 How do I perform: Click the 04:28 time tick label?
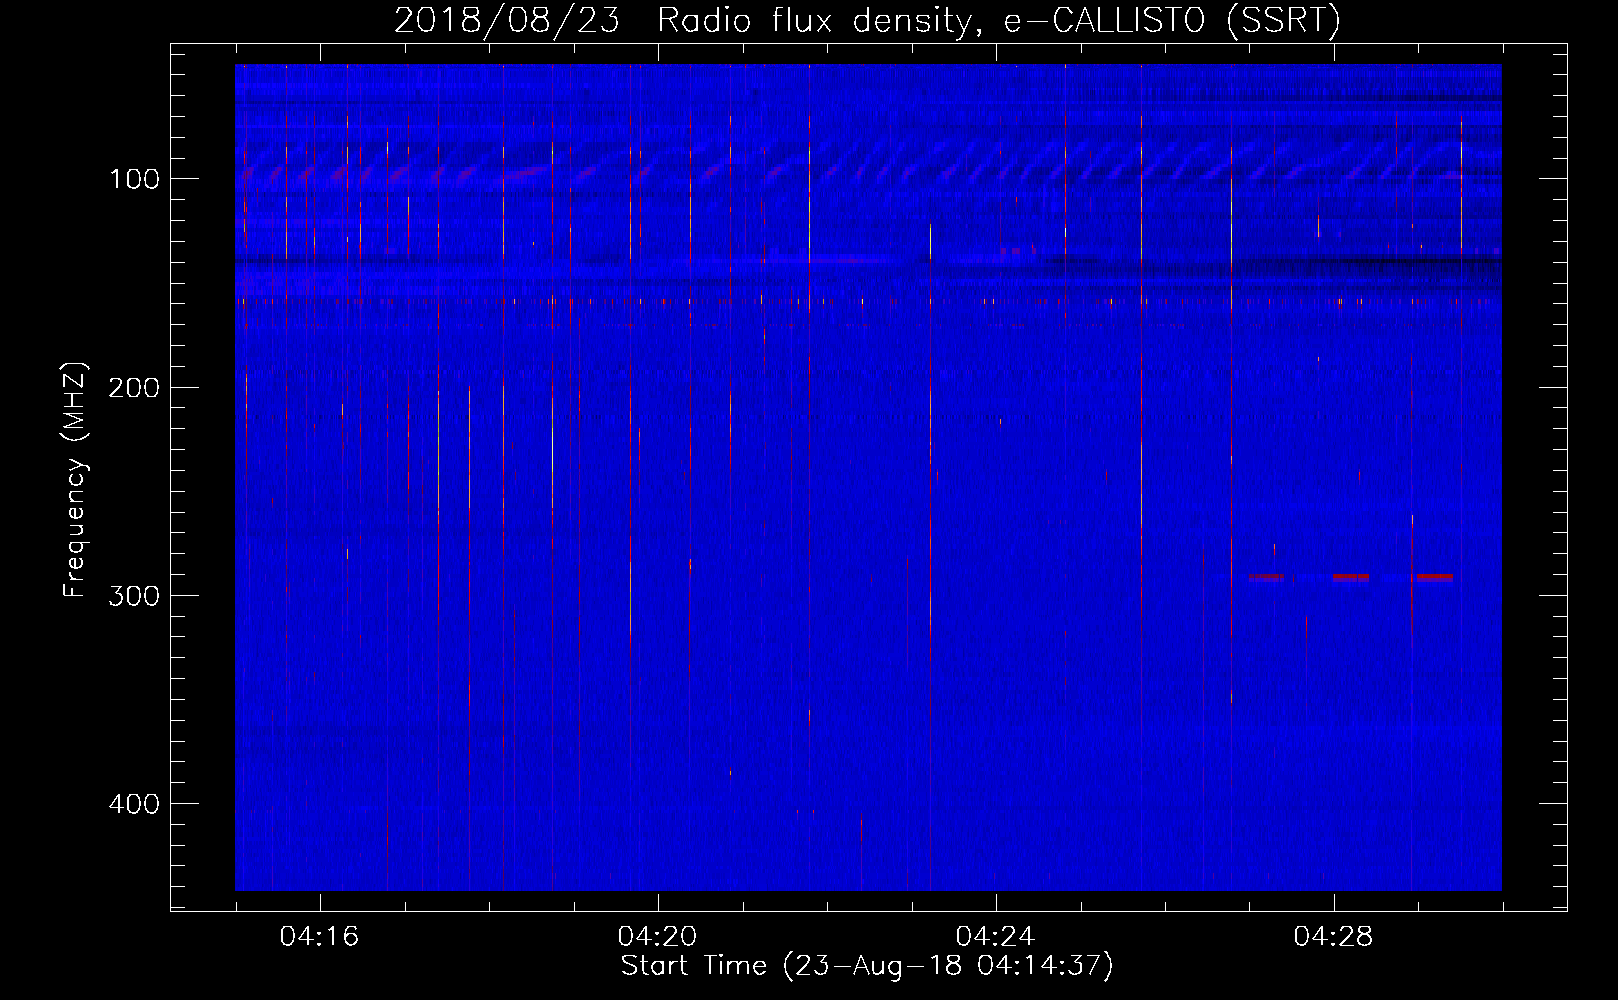[x=1333, y=936]
